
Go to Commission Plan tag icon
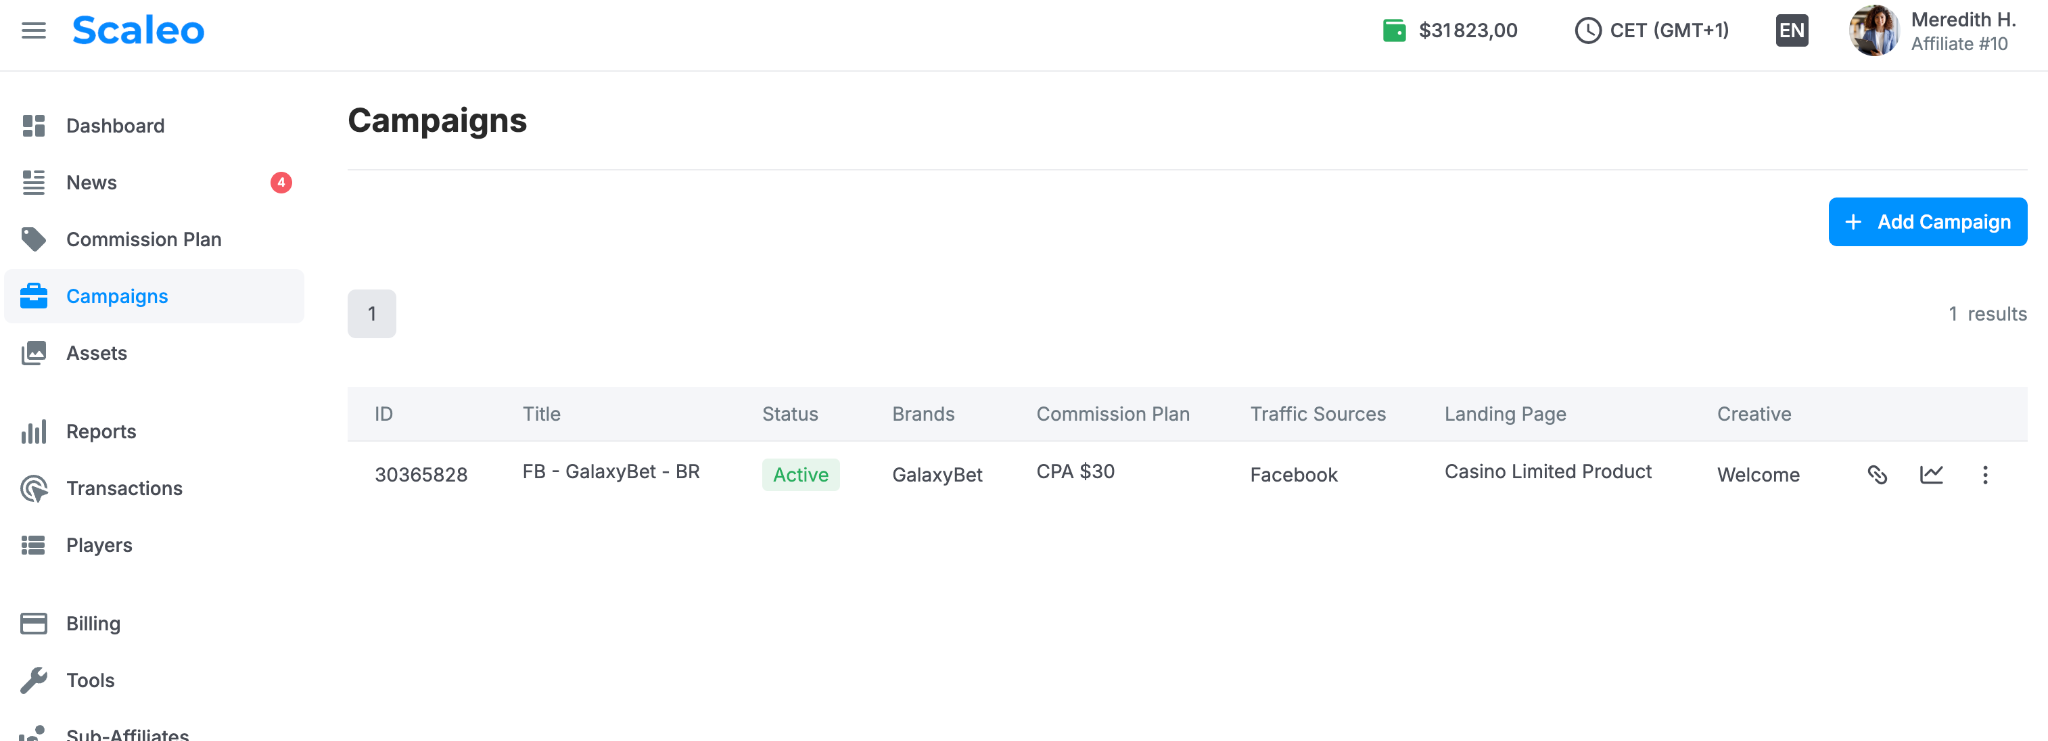pyautogui.click(x=34, y=239)
